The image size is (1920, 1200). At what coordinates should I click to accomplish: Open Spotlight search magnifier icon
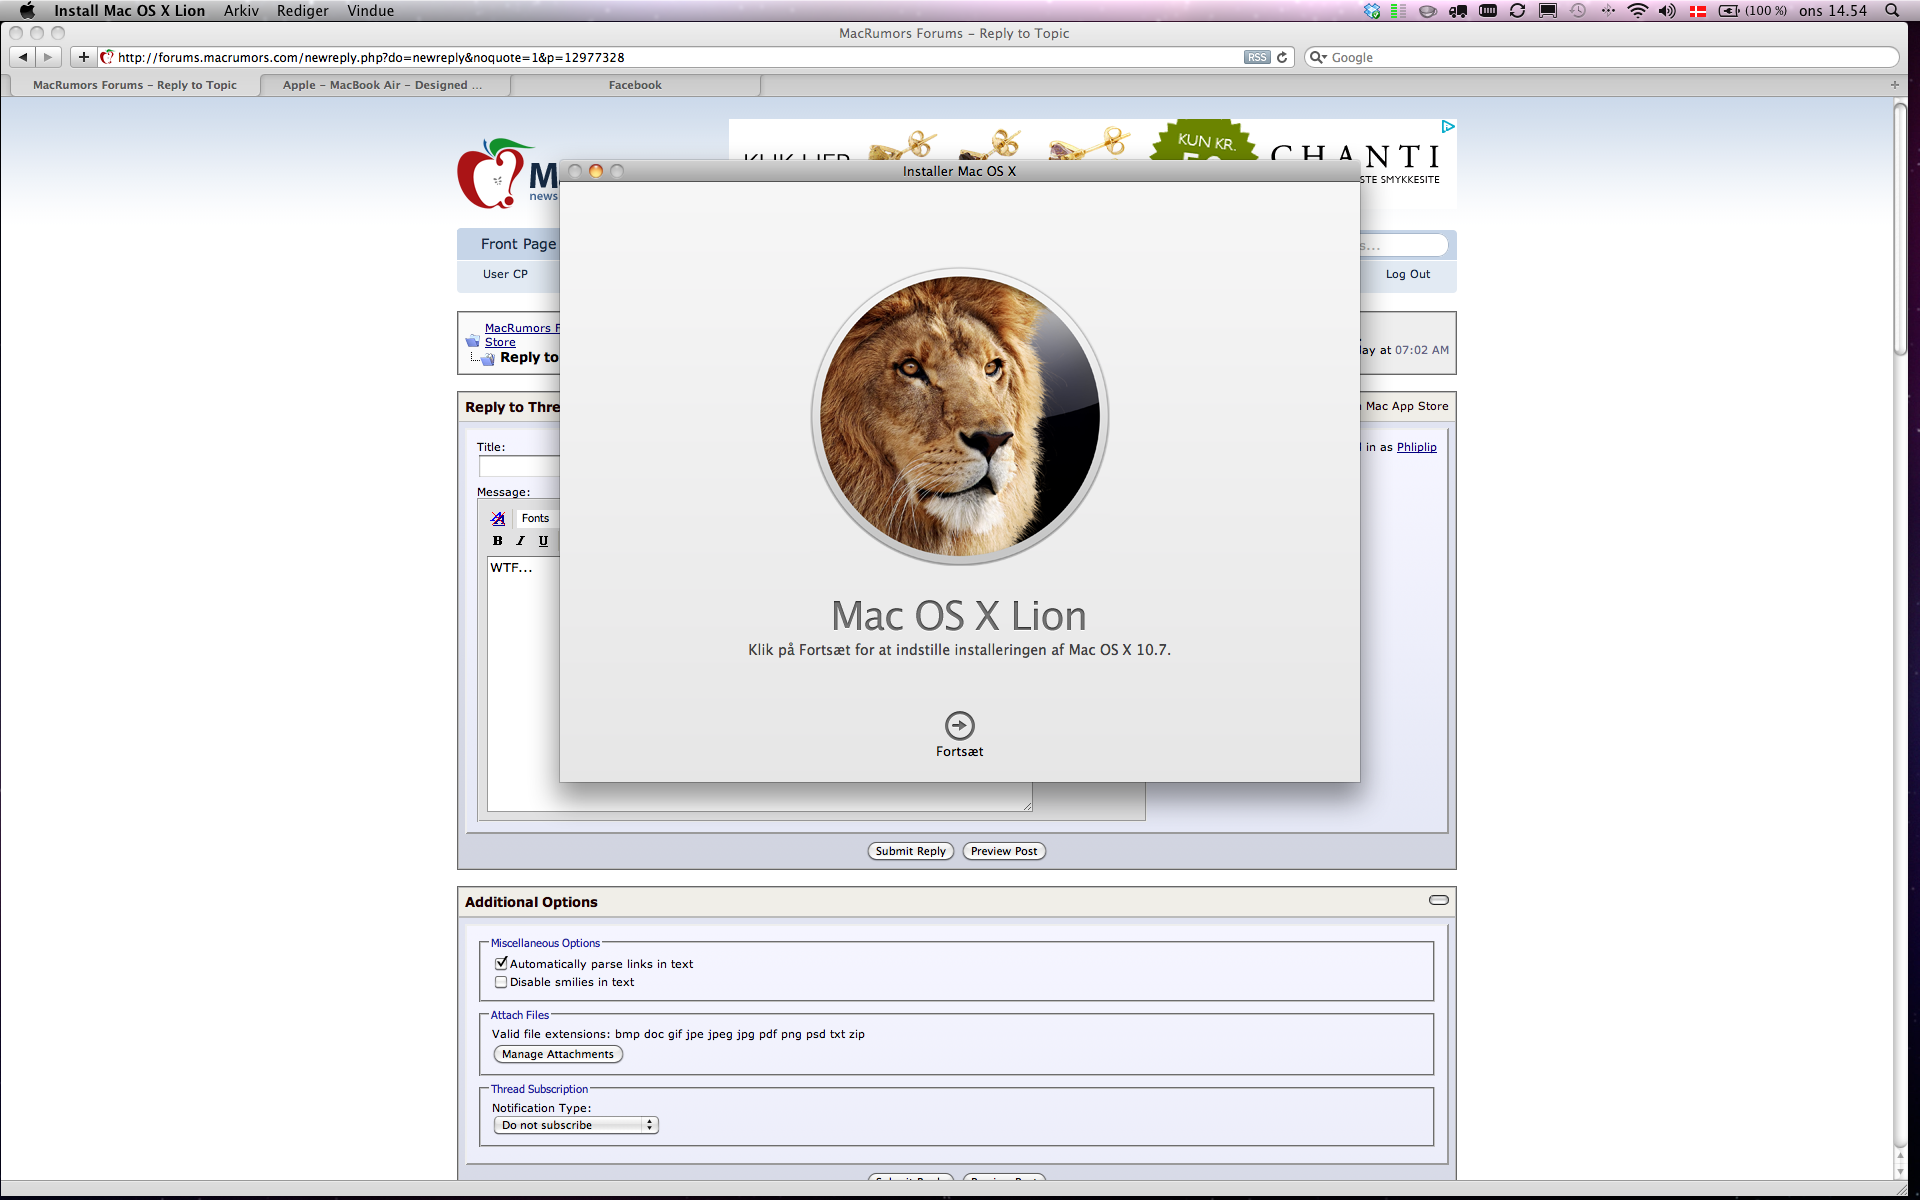pos(1892,11)
